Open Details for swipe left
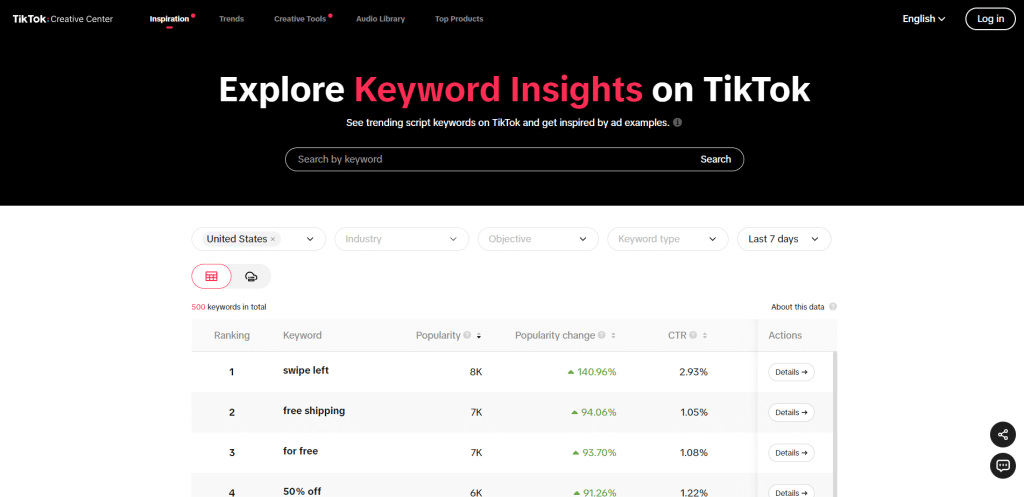Image resolution: width=1024 pixels, height=497 pixels. click(x=791, y=372)
